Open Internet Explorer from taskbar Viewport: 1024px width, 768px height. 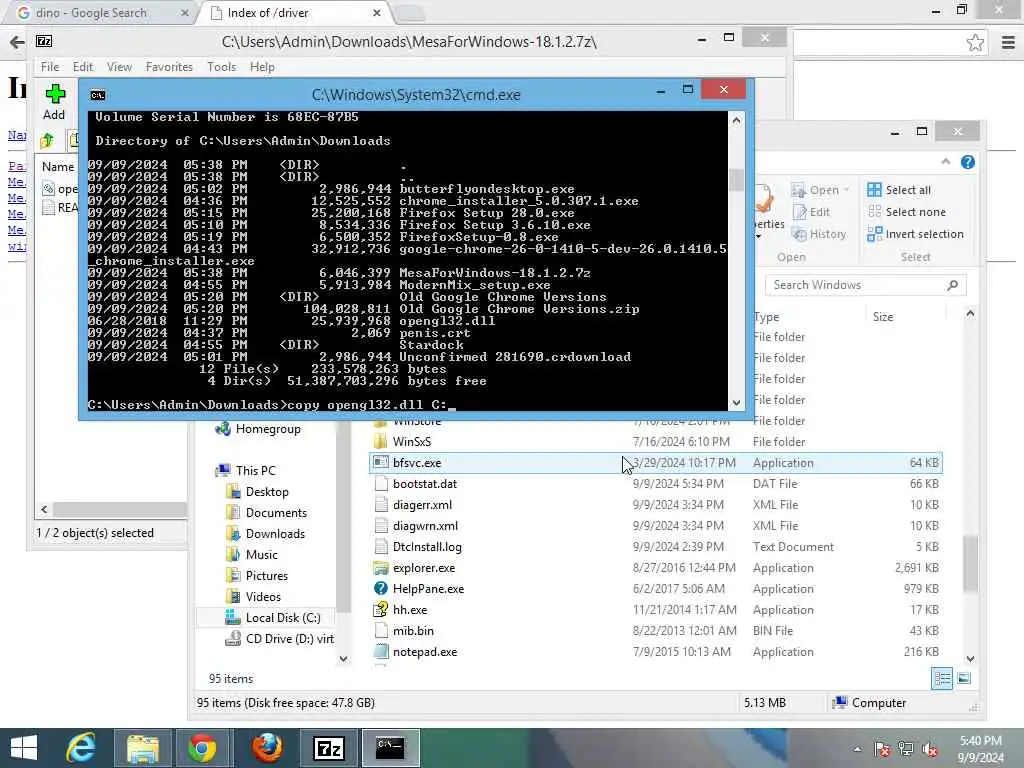[81, 748]
